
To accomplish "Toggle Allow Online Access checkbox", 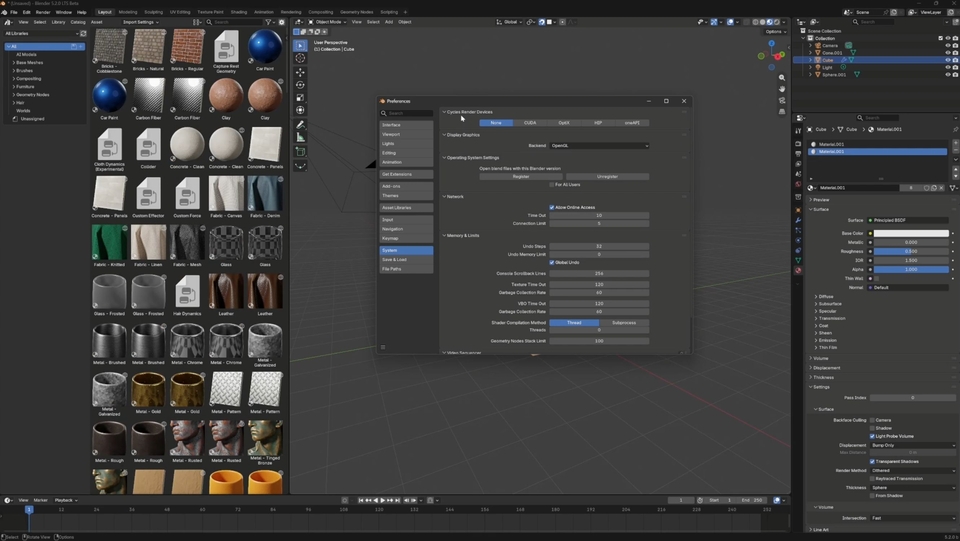I will [552, 207].
